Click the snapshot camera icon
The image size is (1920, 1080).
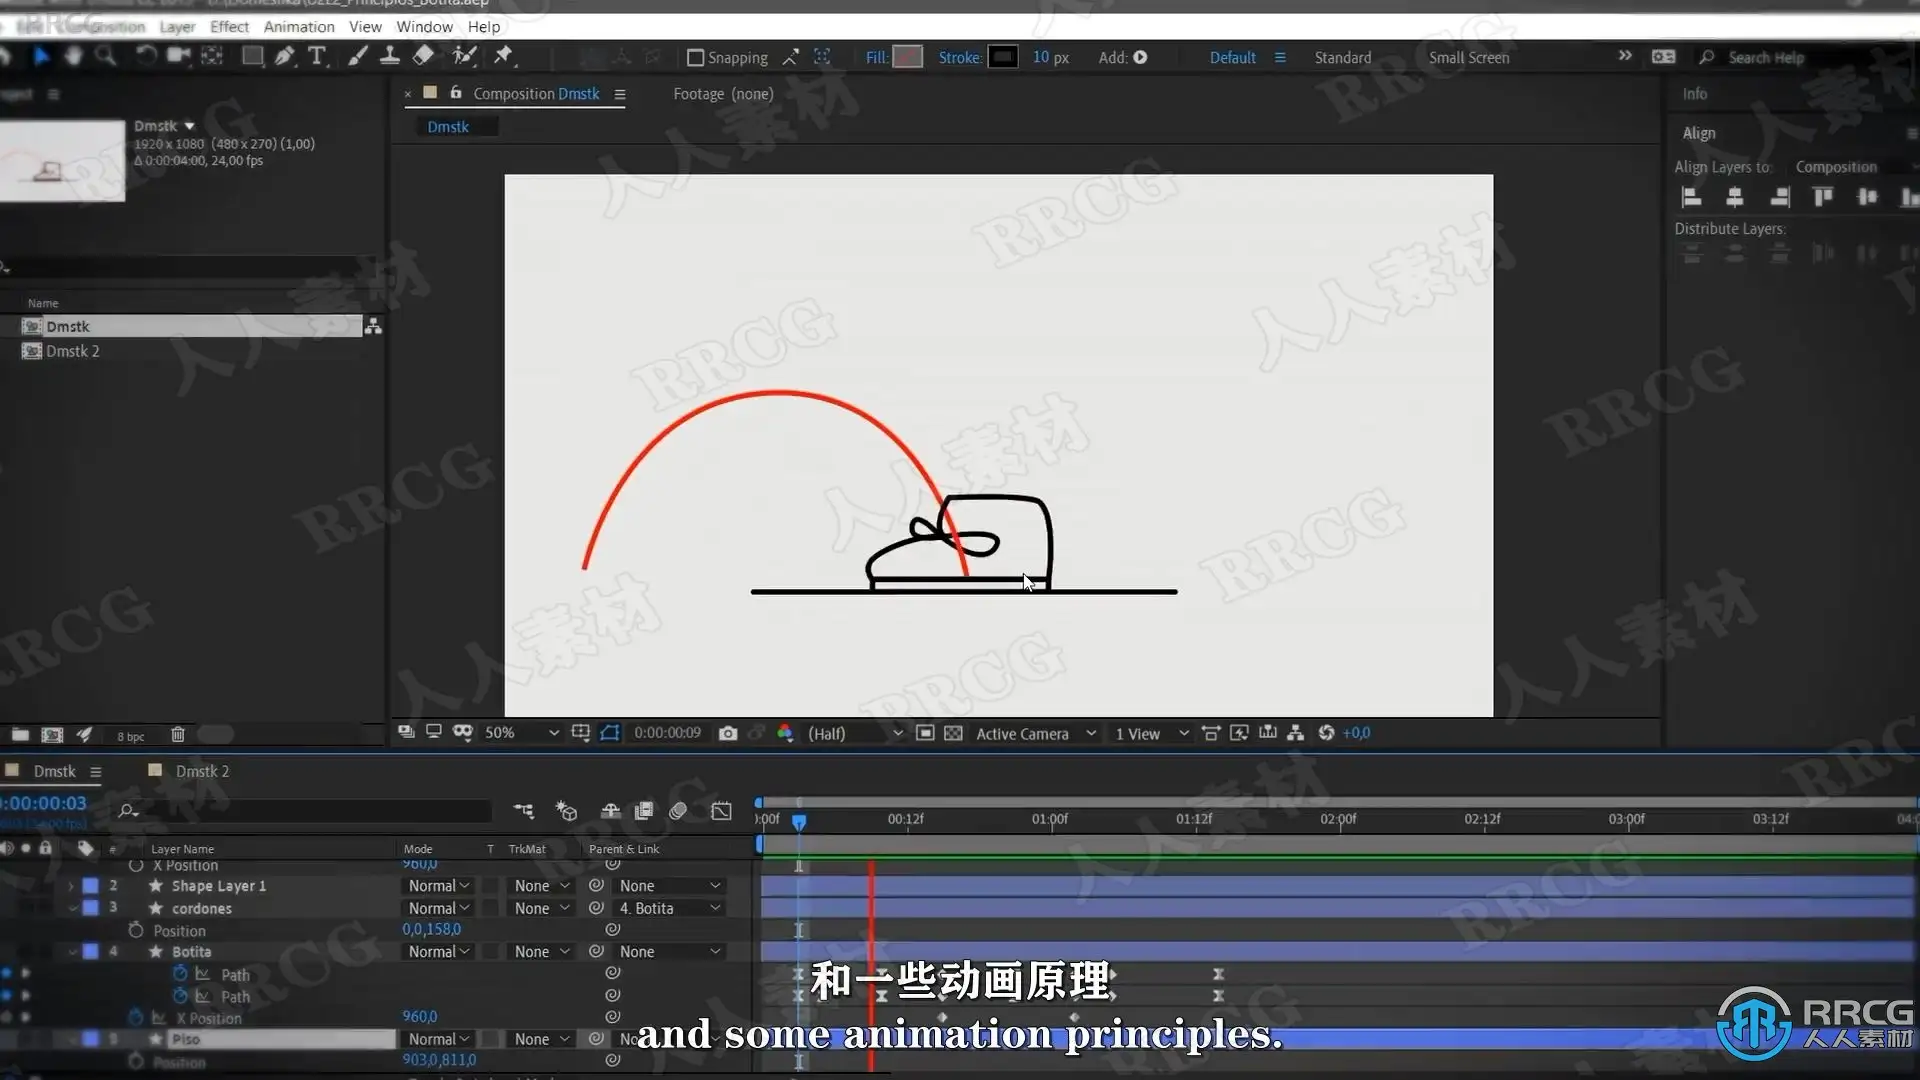[728, 733]
